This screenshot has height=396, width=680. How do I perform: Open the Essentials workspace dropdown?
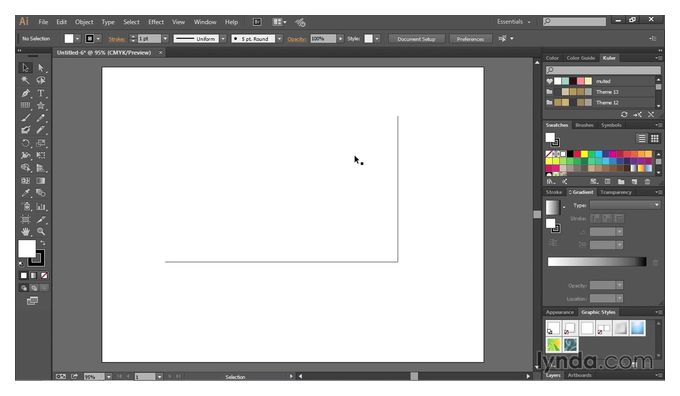[513, 22]
